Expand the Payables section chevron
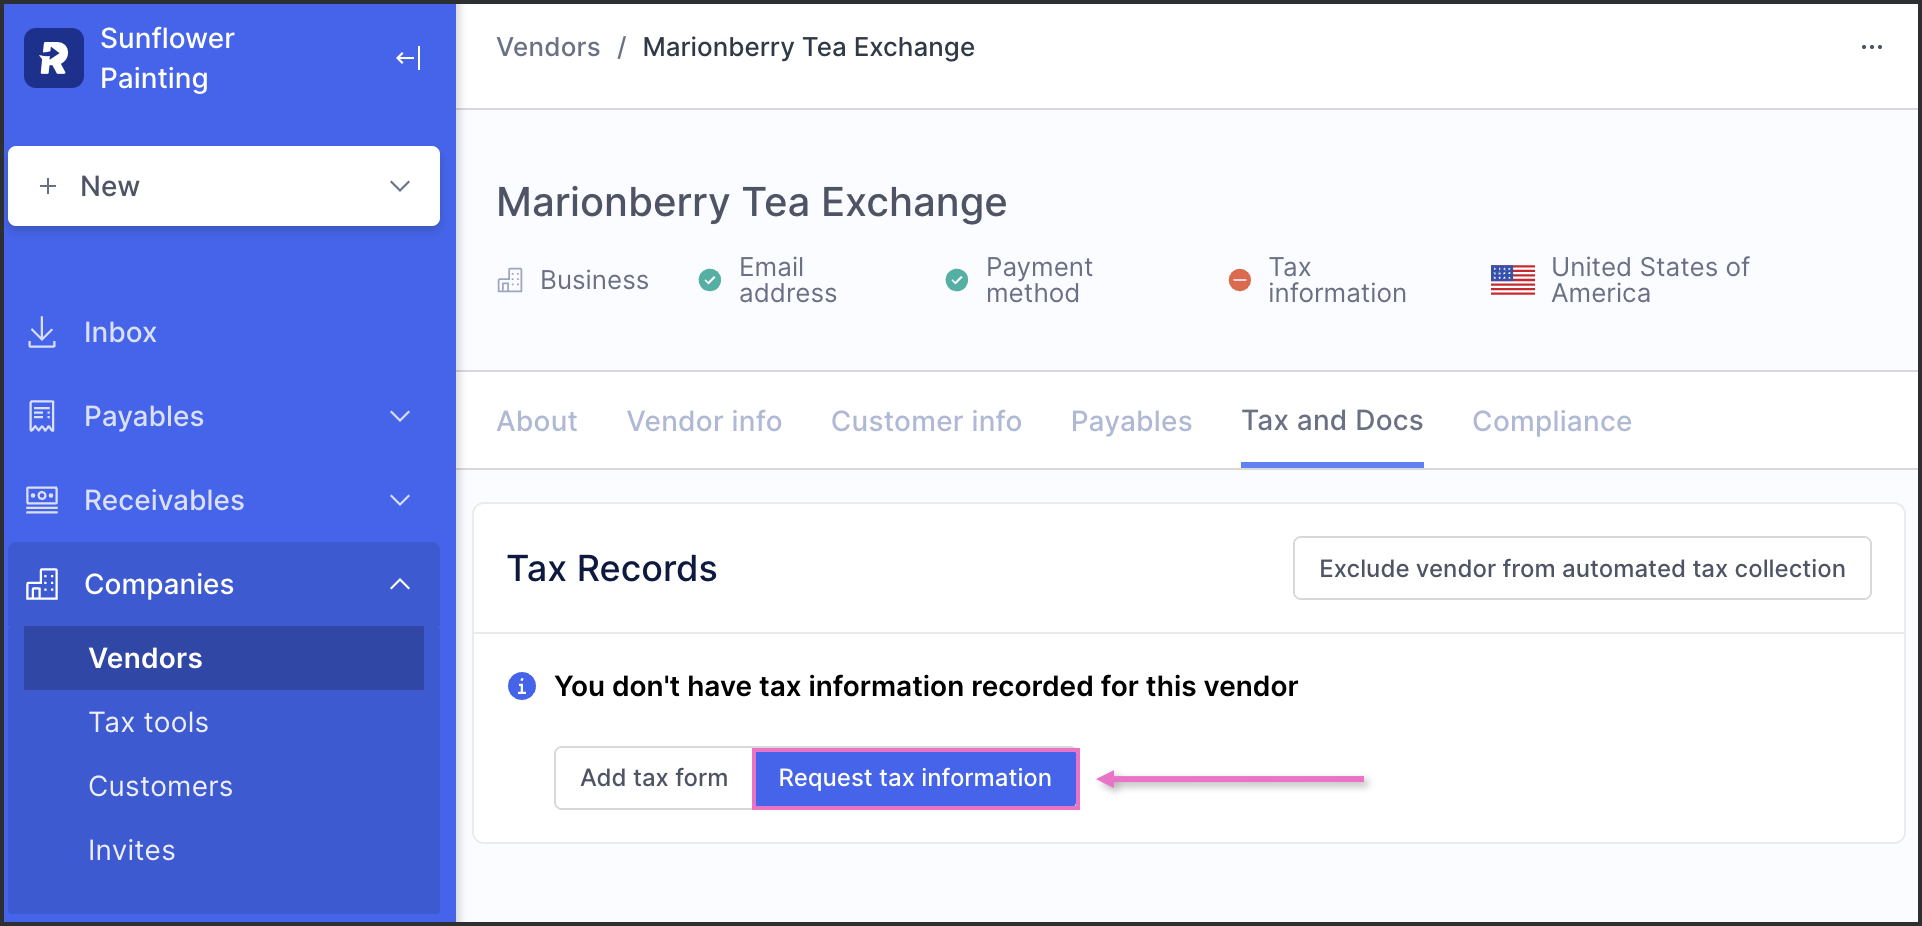The height and width of the screenshot is (926, 1922). point(400,416)
